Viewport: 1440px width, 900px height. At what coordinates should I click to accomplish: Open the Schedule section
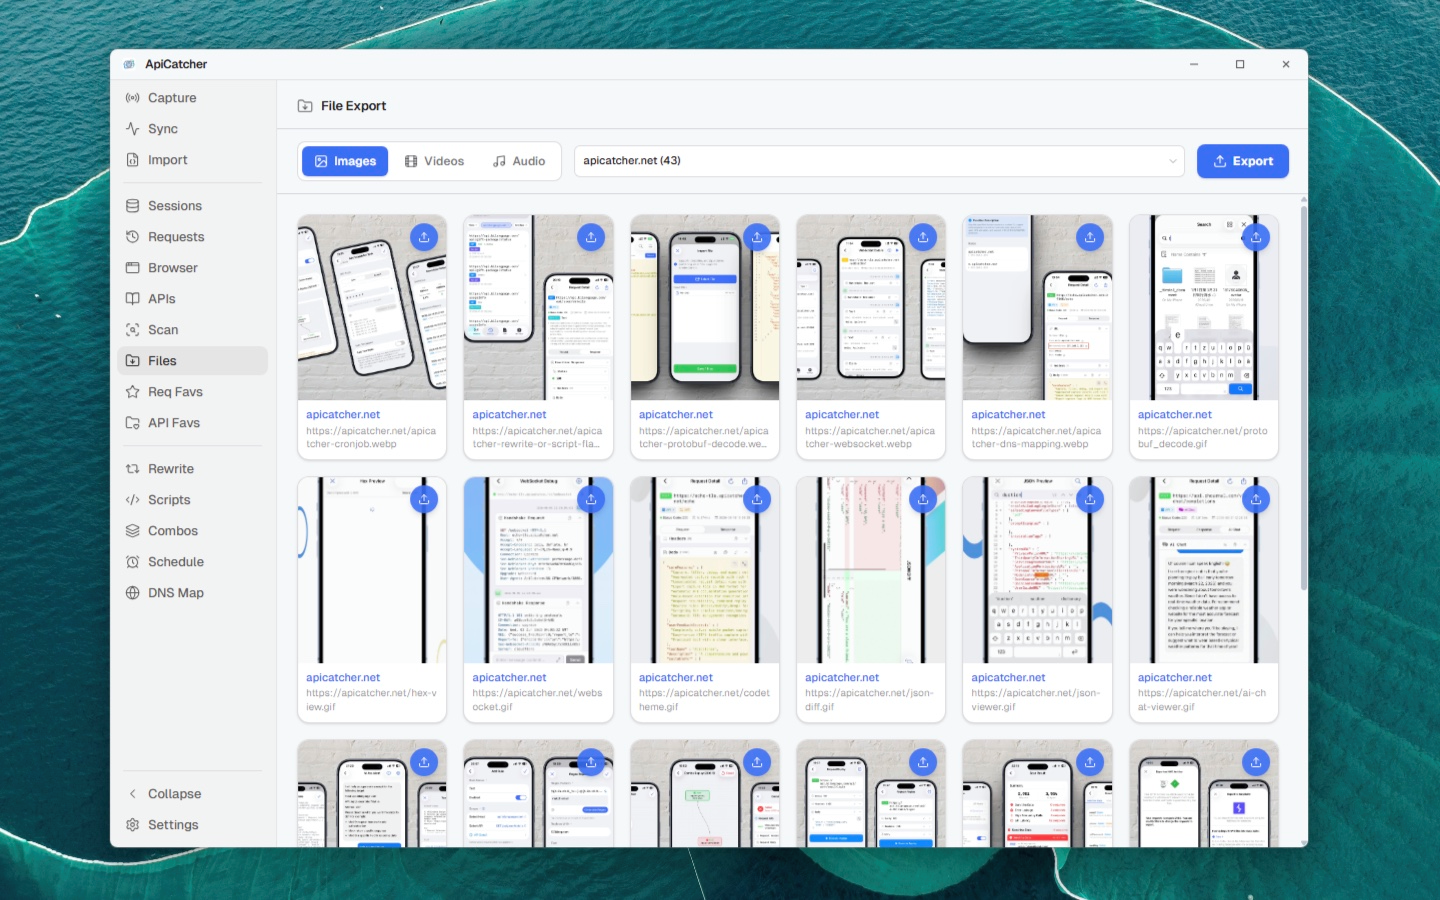tap(193, 562)
